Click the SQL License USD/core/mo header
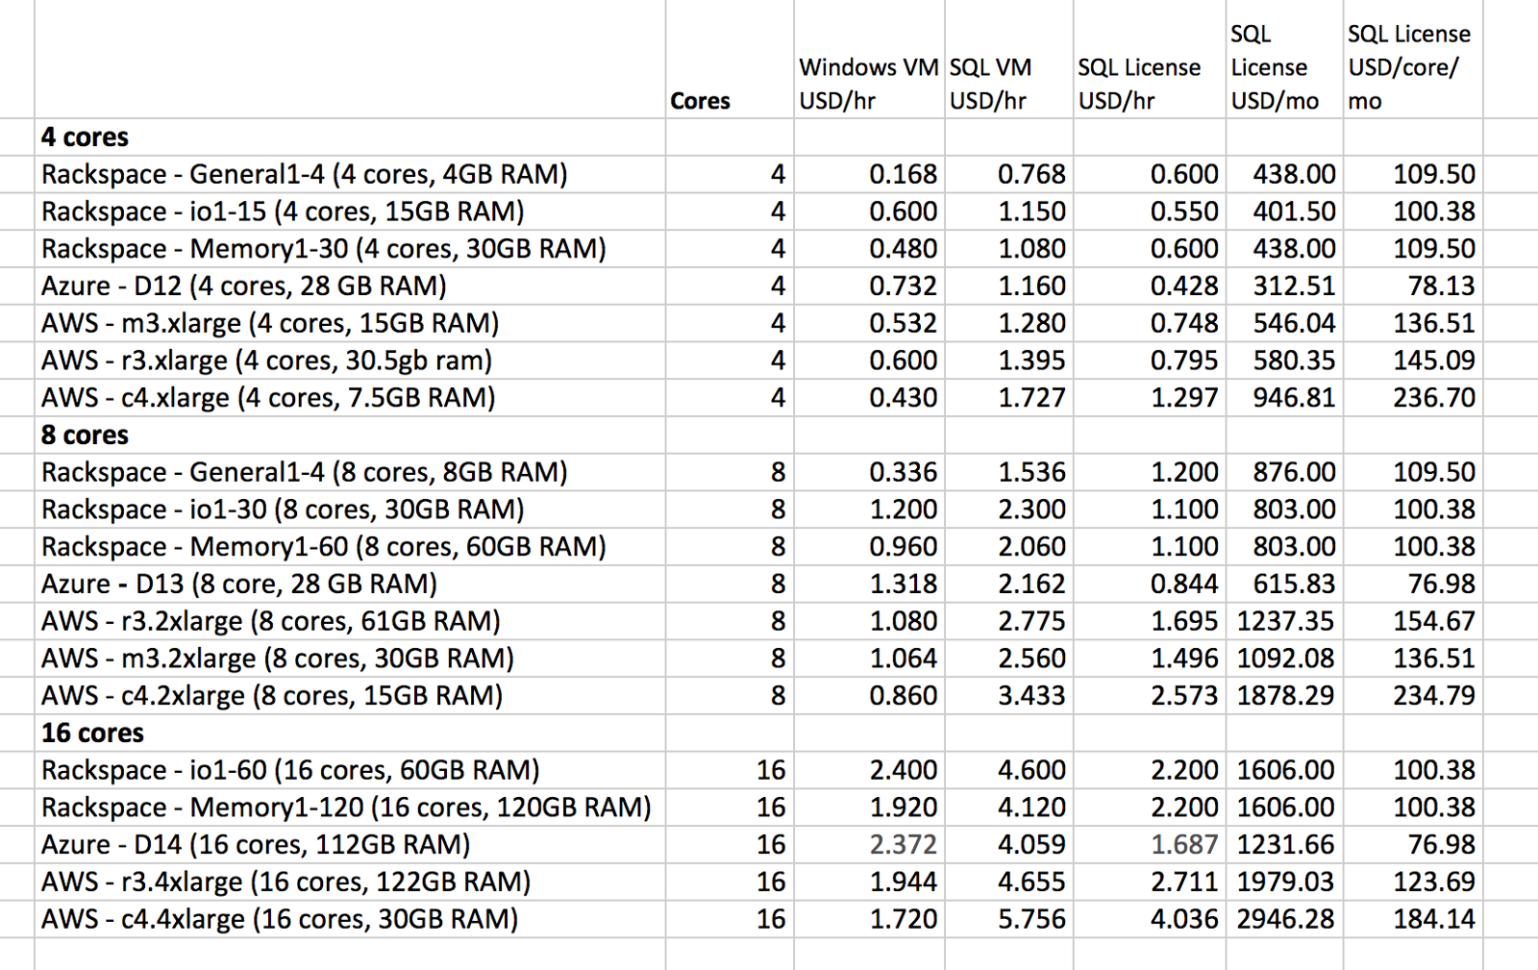 [1410, 67]
